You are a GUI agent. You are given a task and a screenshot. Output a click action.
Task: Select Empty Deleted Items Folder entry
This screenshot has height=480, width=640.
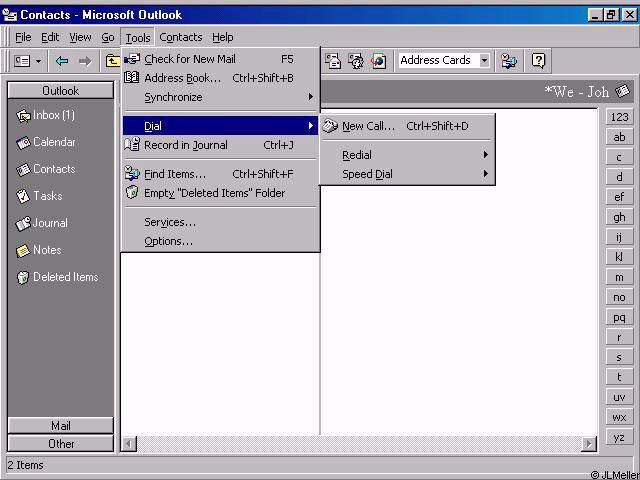220,193
